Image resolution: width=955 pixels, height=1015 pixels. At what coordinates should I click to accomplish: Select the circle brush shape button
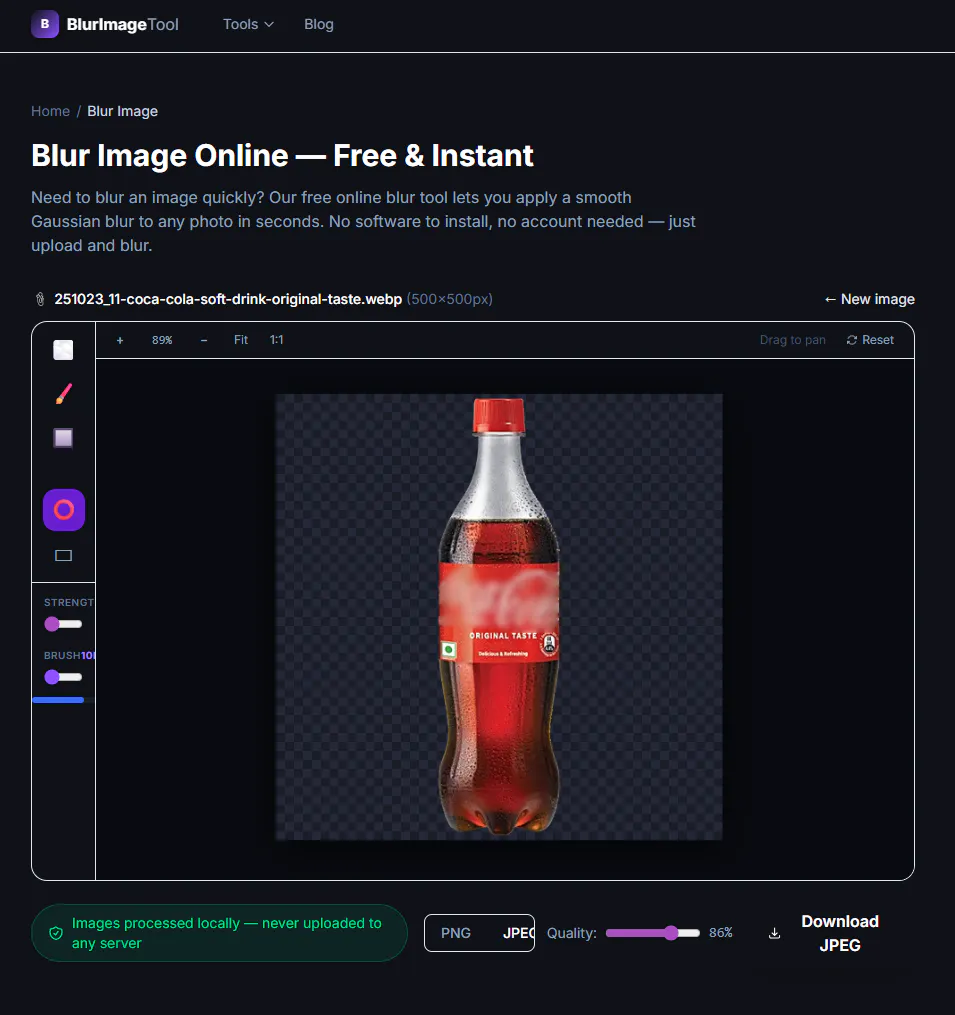(63, 510)
